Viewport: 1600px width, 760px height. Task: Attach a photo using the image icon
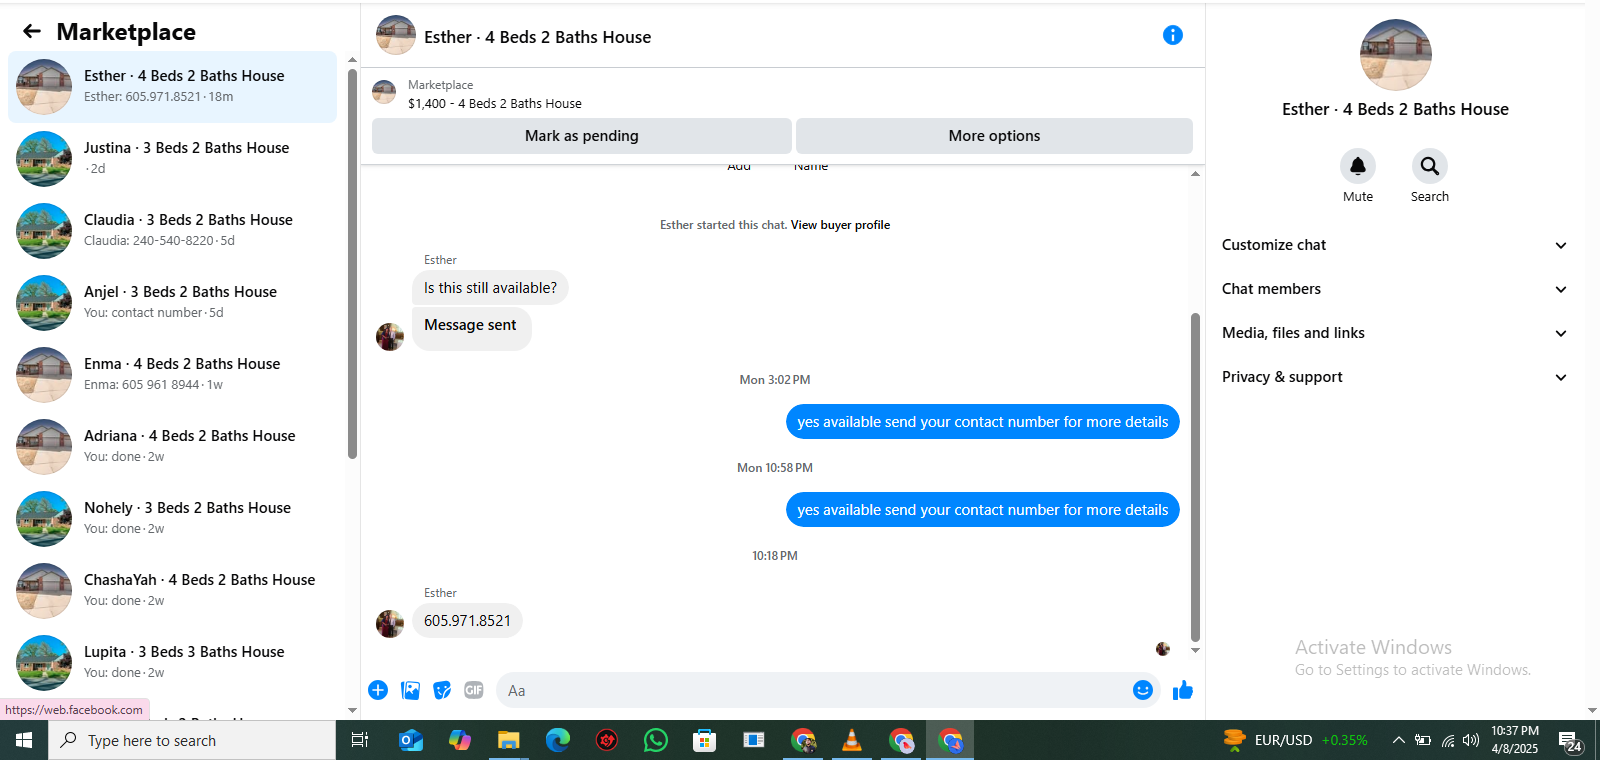(410, 690)
